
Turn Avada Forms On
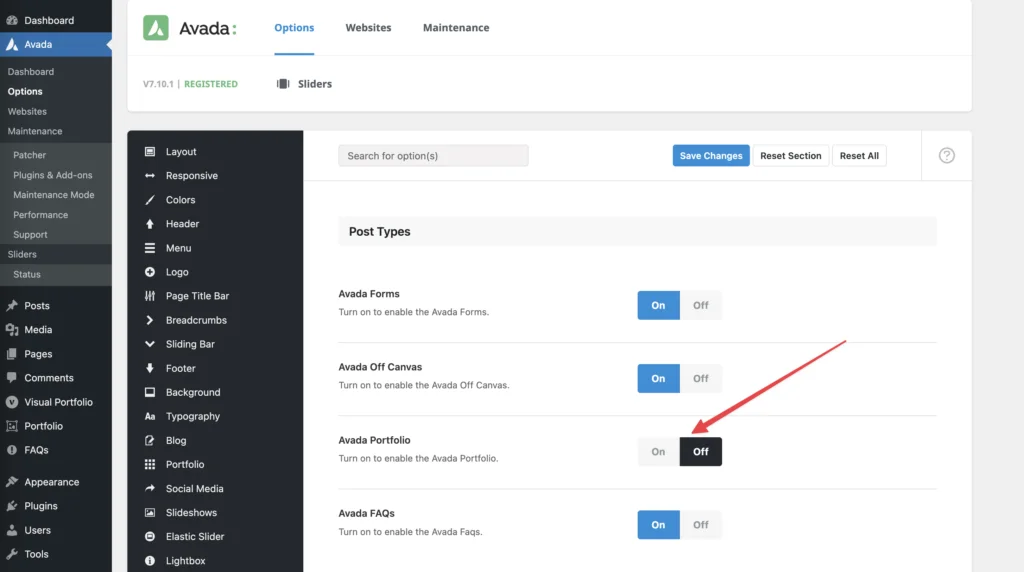658,306
